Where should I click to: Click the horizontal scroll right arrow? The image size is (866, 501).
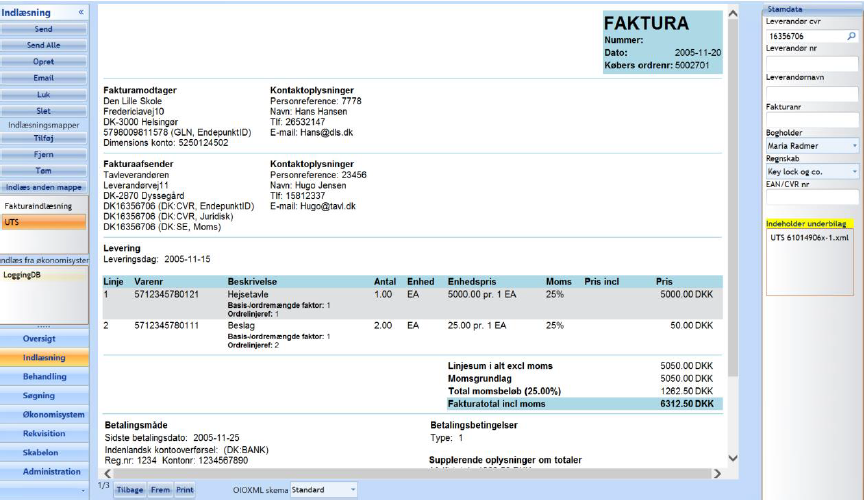coord(717,473)
